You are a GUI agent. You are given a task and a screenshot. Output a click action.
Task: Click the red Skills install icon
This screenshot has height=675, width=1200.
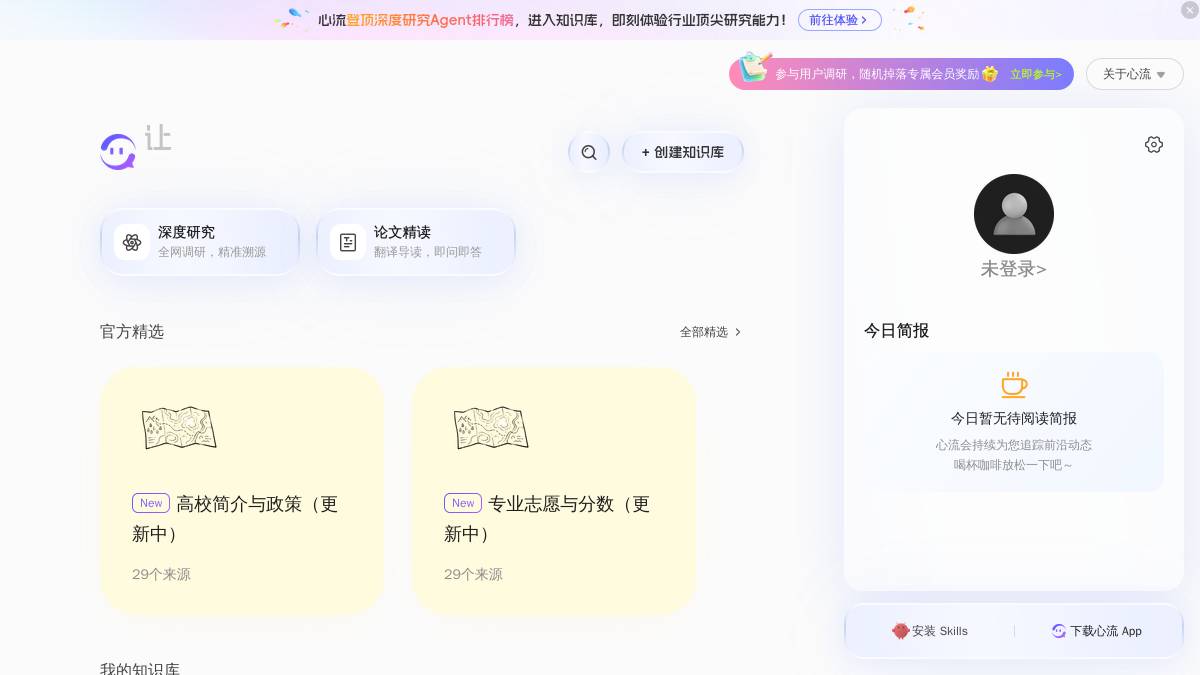(900, 631)
